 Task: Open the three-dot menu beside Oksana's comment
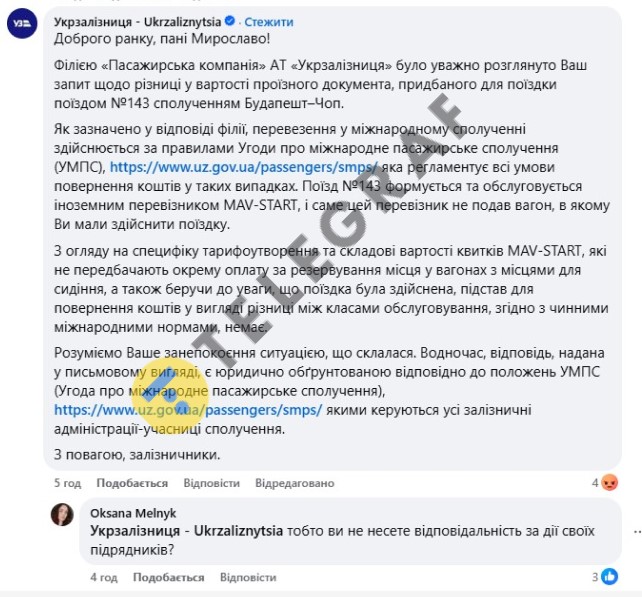637,532
